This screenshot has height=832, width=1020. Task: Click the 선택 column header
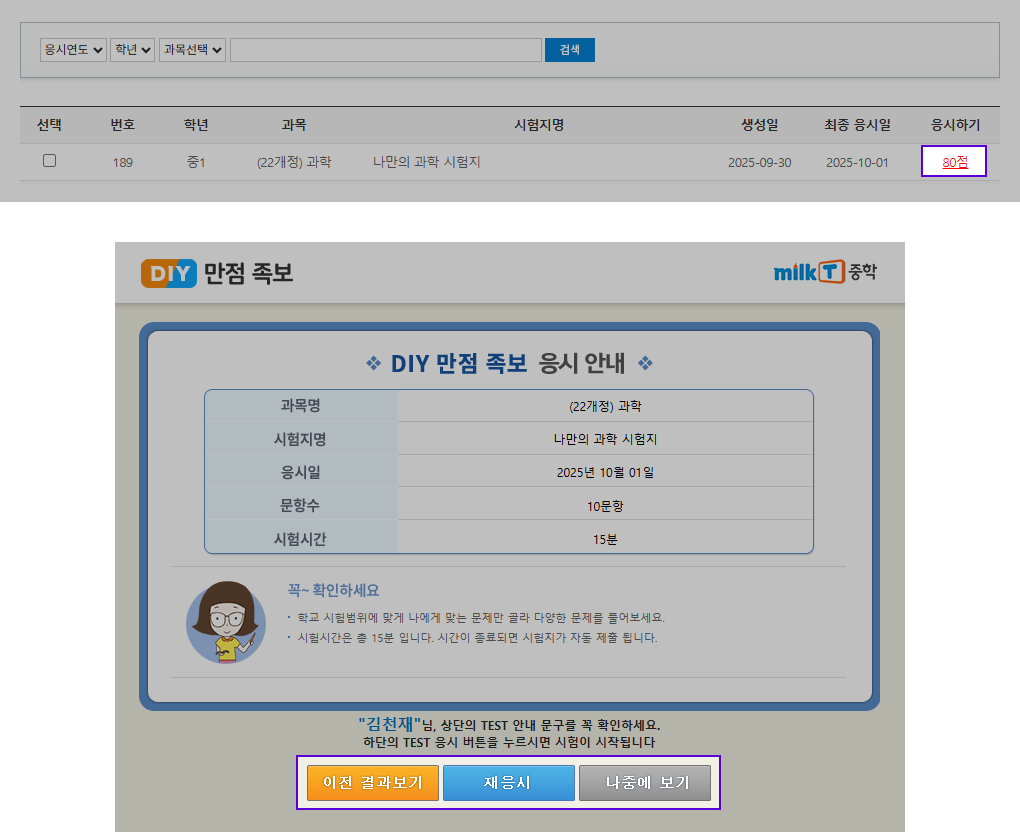pos(49,125)
